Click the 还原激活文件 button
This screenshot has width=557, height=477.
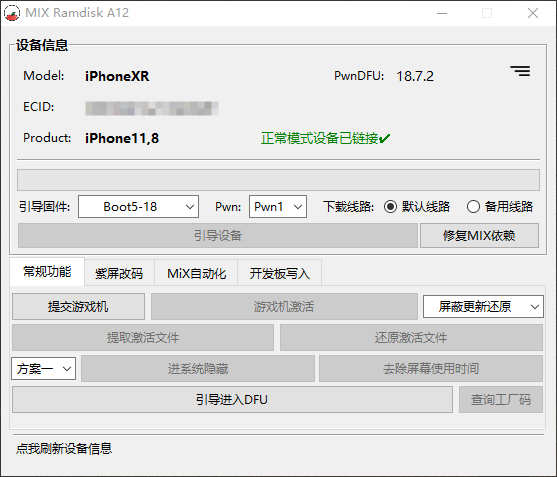click(411, 337)
